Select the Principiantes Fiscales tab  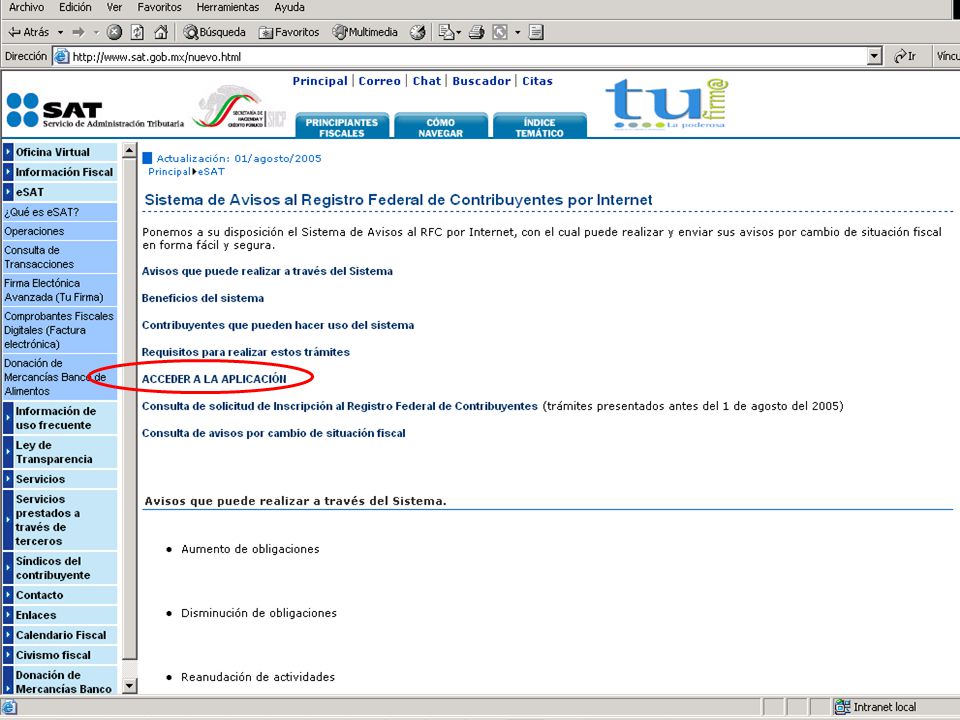point(342,126)
